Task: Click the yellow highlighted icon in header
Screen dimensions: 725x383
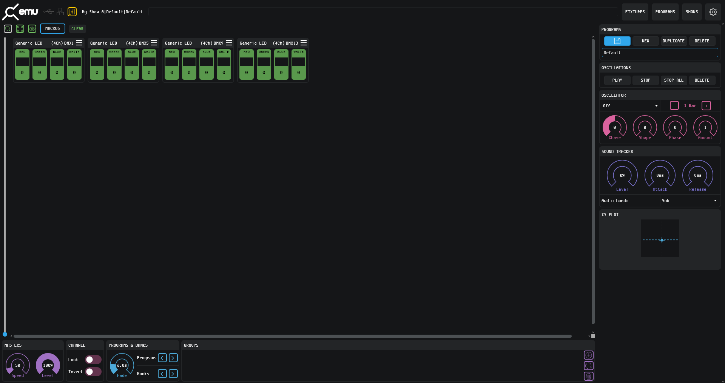Action: (x=72, y=12)
